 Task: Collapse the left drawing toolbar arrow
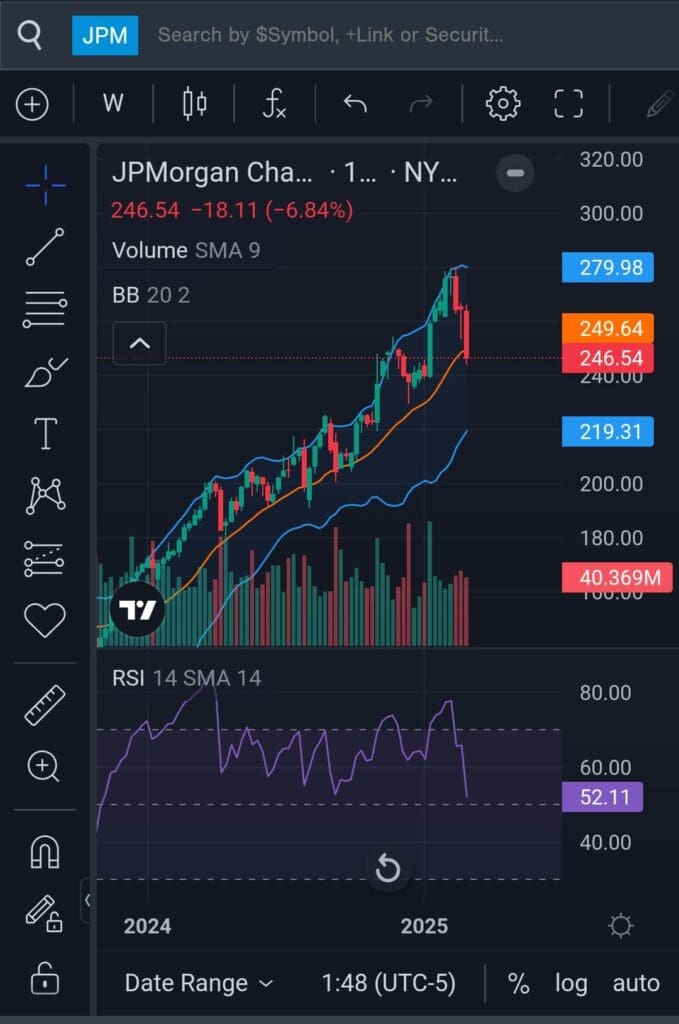point(87,901)
